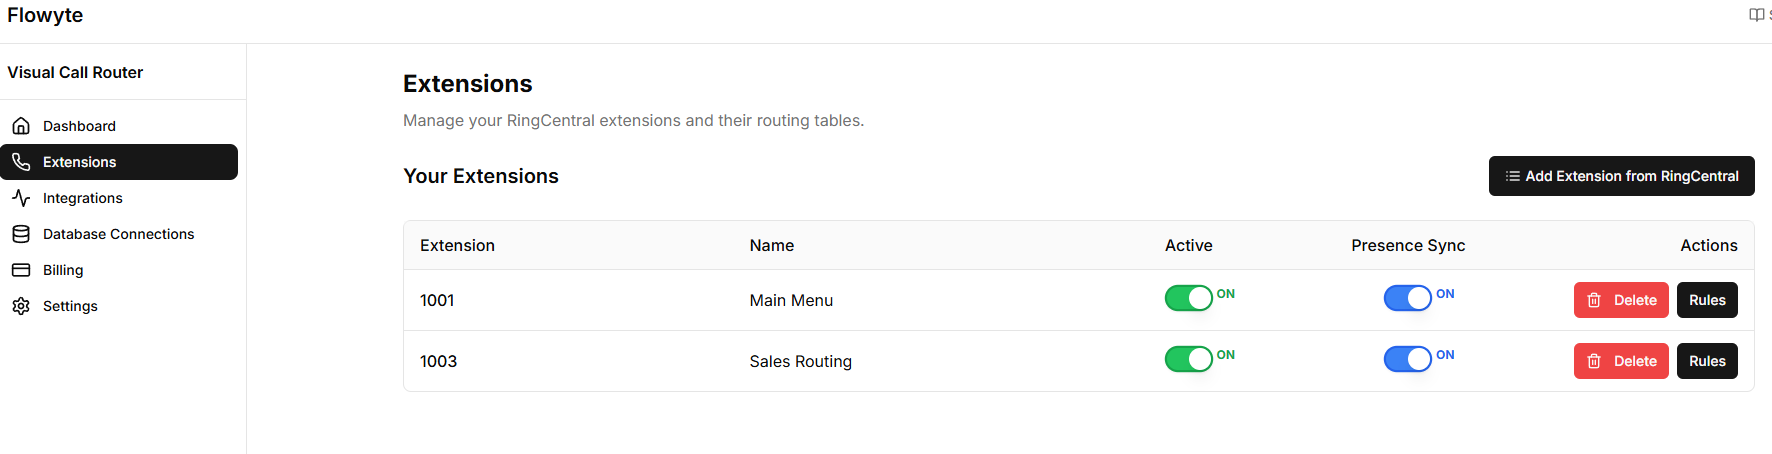Screen dimensions: 1772x454
Task: Click the Dashboard home icon
Action: 21,126
